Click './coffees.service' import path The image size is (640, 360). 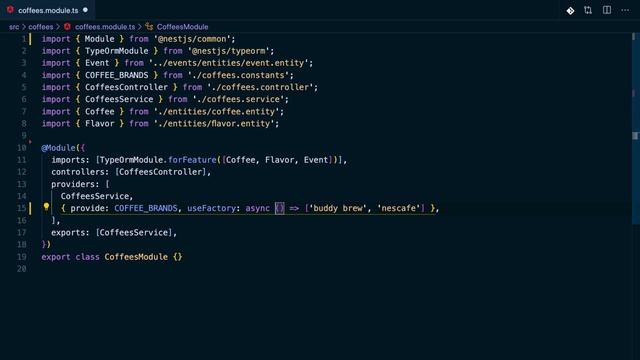click(x=238, y=100)
